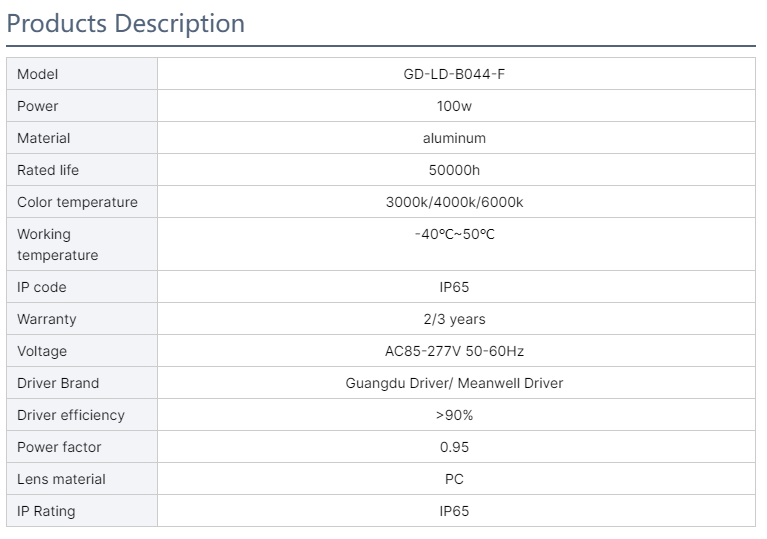Select the Model label cell

[82, 74]
